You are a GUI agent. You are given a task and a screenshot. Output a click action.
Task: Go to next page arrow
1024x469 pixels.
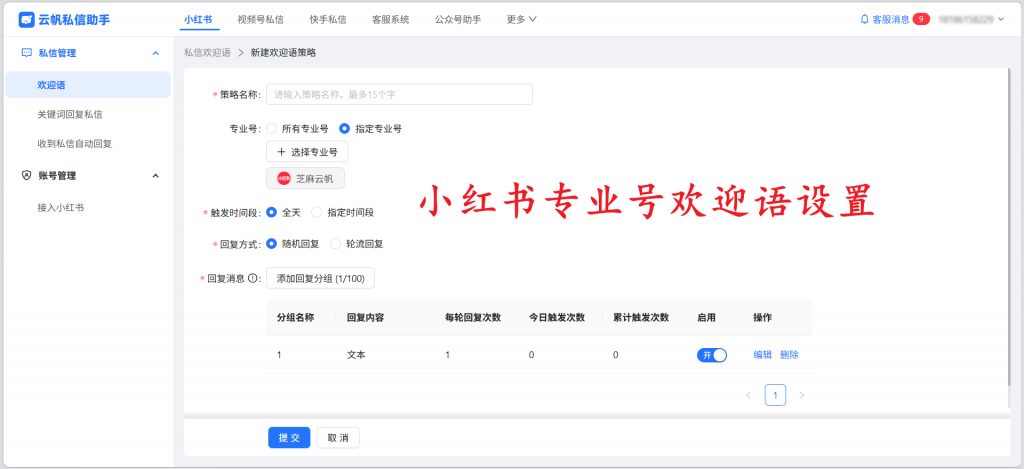click(x=801, y=395)
